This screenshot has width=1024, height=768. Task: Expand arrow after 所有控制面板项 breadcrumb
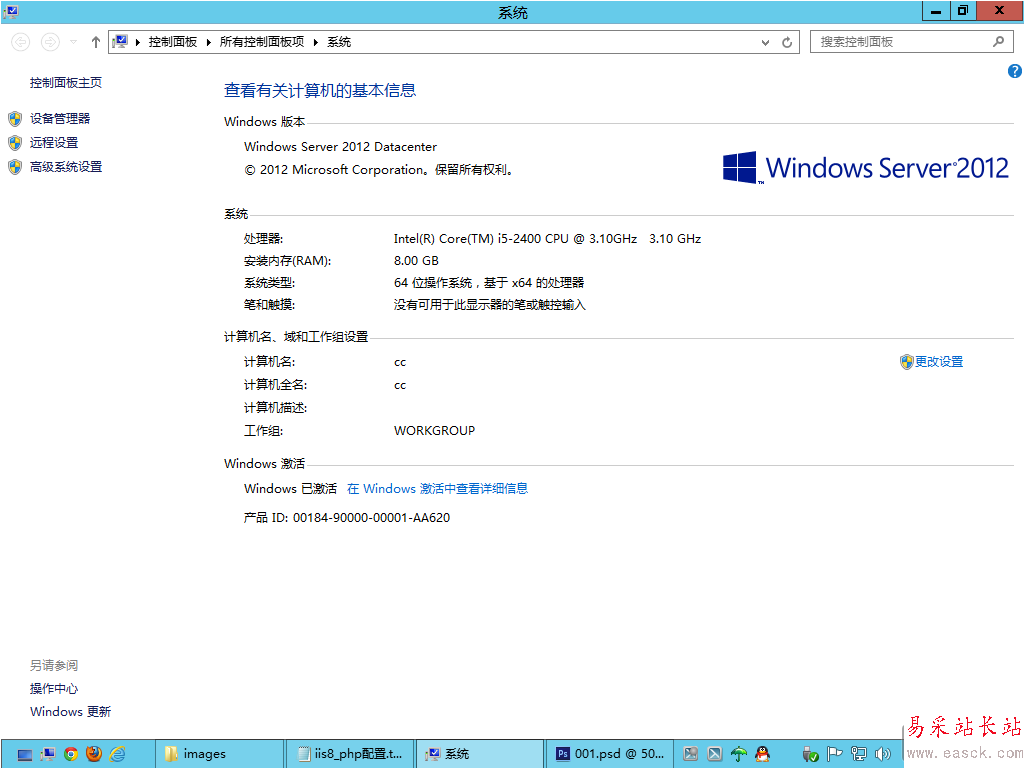315,42
